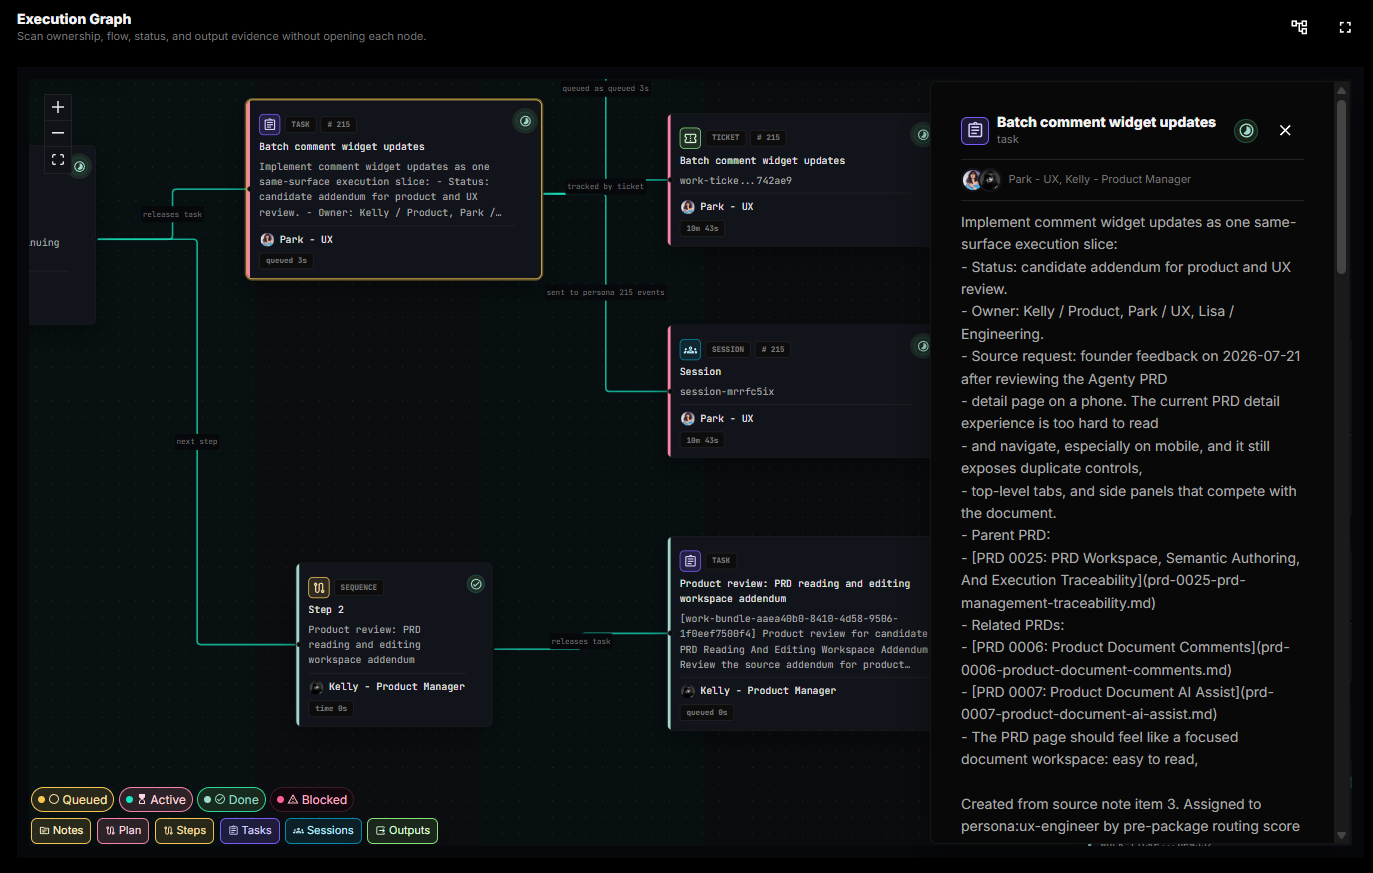Click the auto-layout graph icon in the header

(x=1299, y=27)
